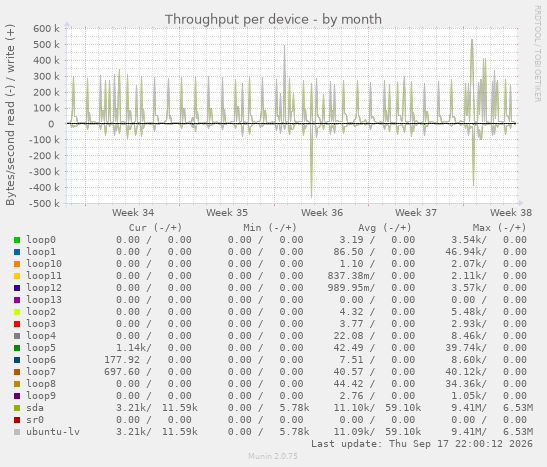Click the Week 38 axis label
This screenshot has height=467, width=547.
tap(511, 213)
